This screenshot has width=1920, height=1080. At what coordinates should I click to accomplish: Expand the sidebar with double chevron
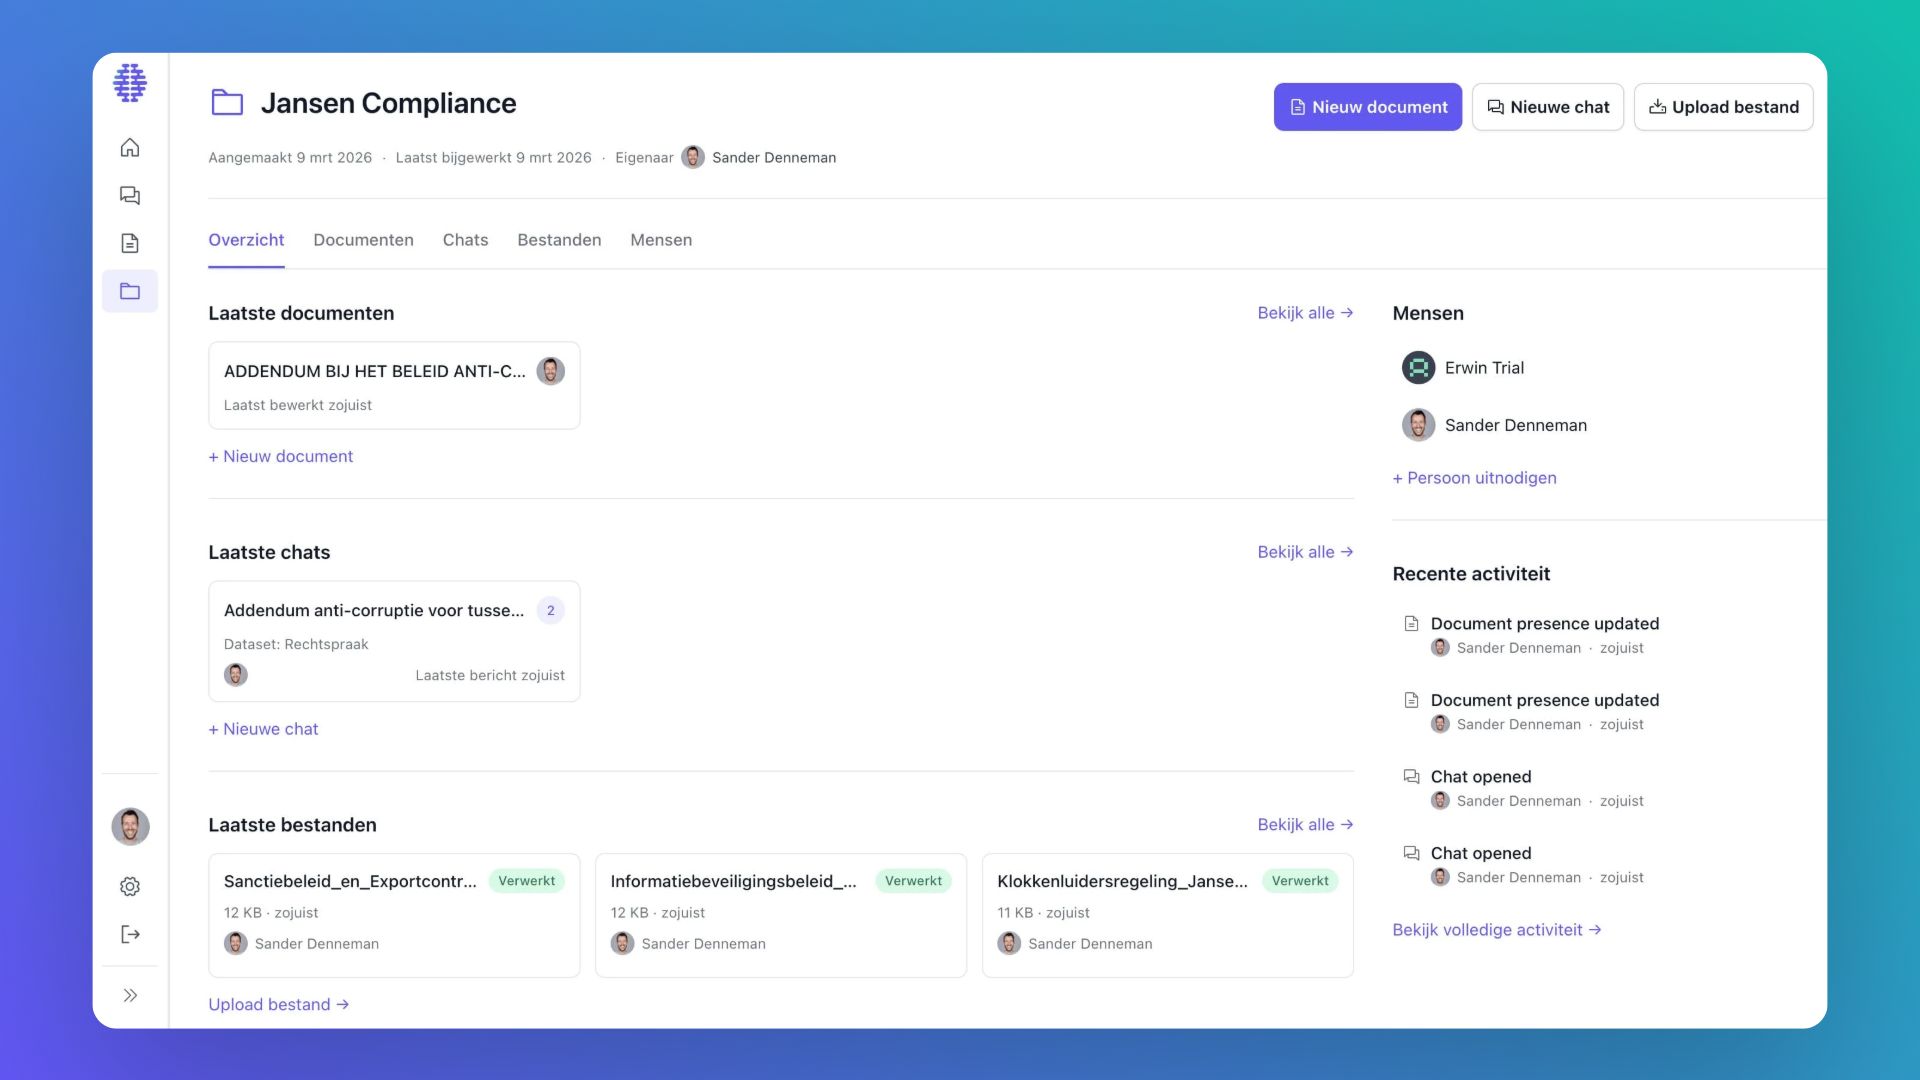click(130, 995)
